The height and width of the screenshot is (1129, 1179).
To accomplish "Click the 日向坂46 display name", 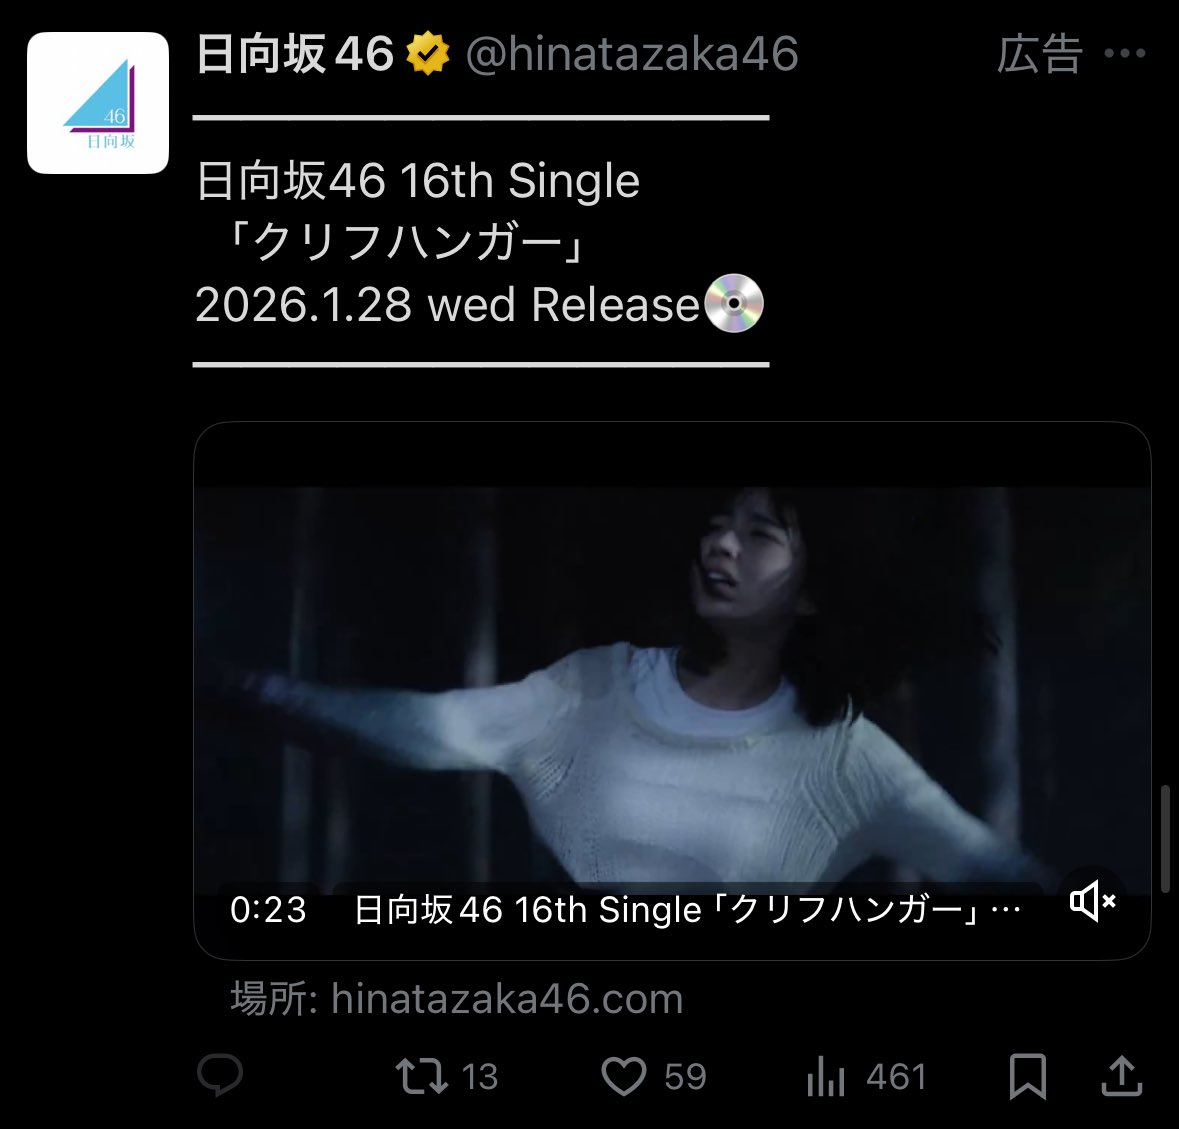I will [296, 54].
